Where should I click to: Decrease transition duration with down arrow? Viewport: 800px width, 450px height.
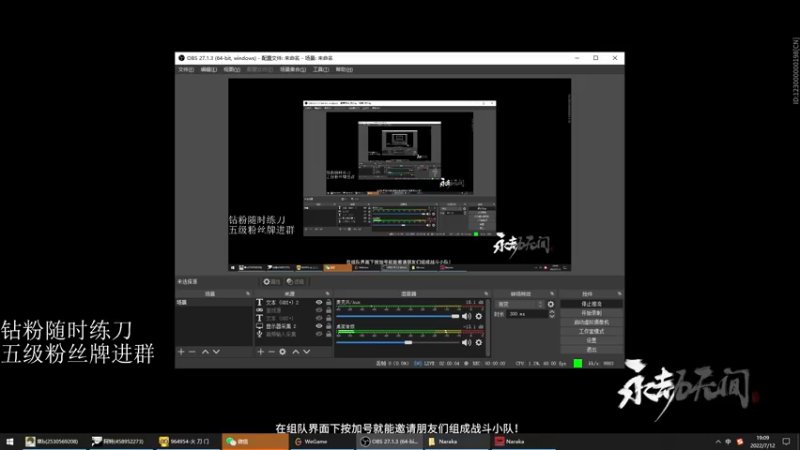tap(552, 317)
